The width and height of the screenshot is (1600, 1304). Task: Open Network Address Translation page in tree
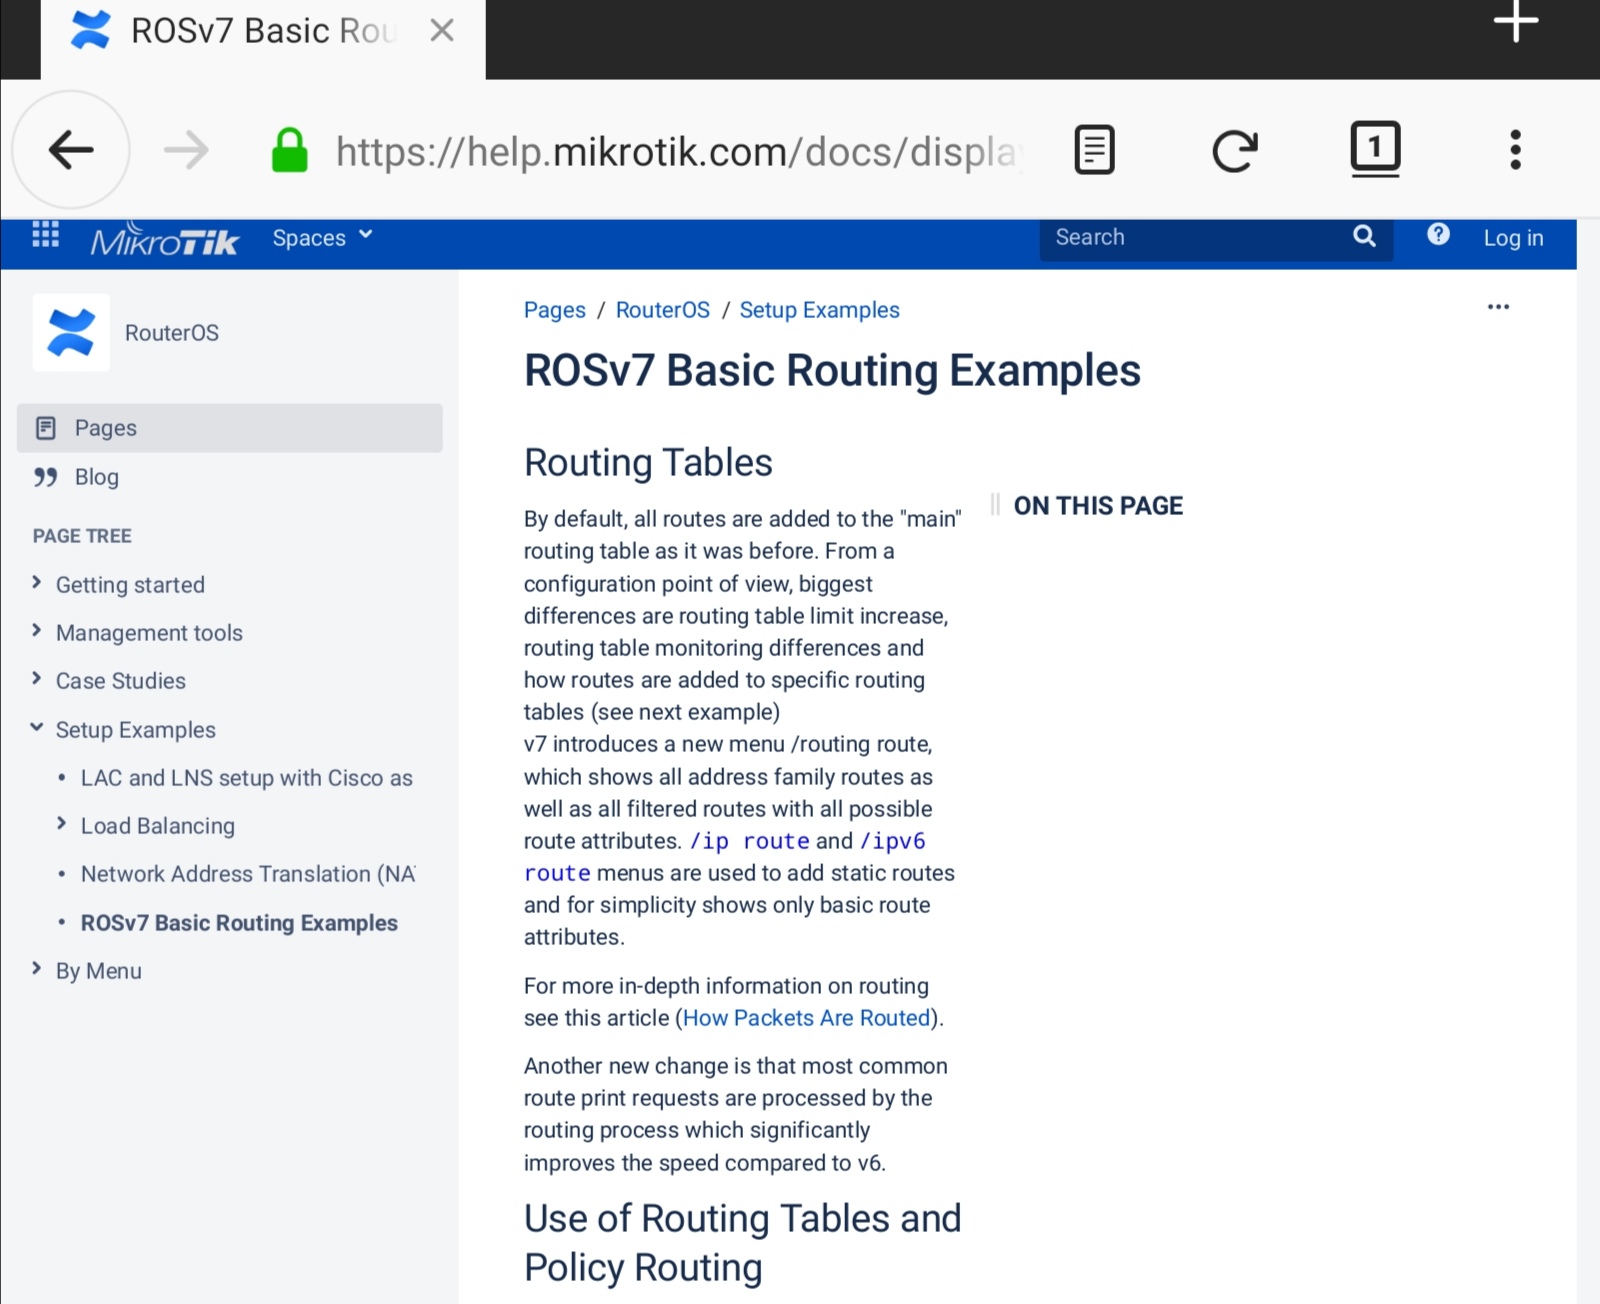click(248, 874)
